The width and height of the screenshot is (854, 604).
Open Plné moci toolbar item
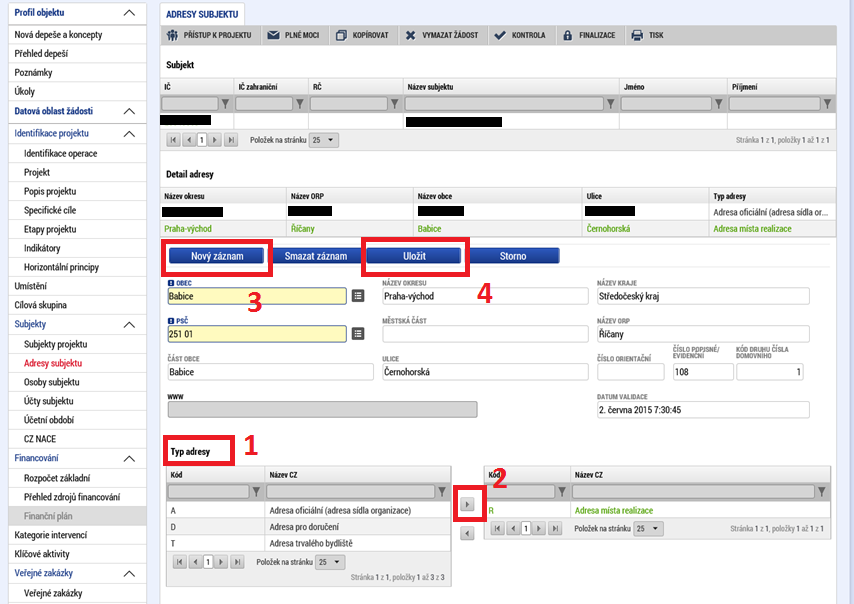(293, 35)
